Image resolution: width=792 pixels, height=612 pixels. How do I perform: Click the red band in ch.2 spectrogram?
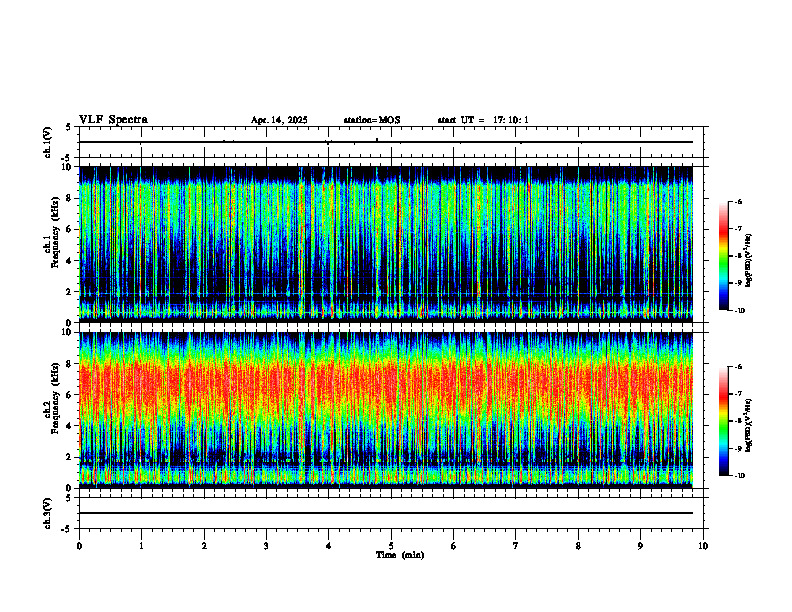386,385
